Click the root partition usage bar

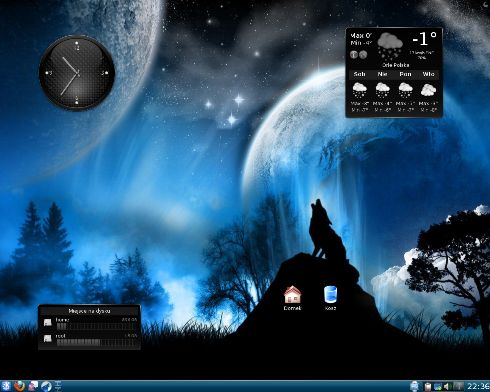pos(97,343)
